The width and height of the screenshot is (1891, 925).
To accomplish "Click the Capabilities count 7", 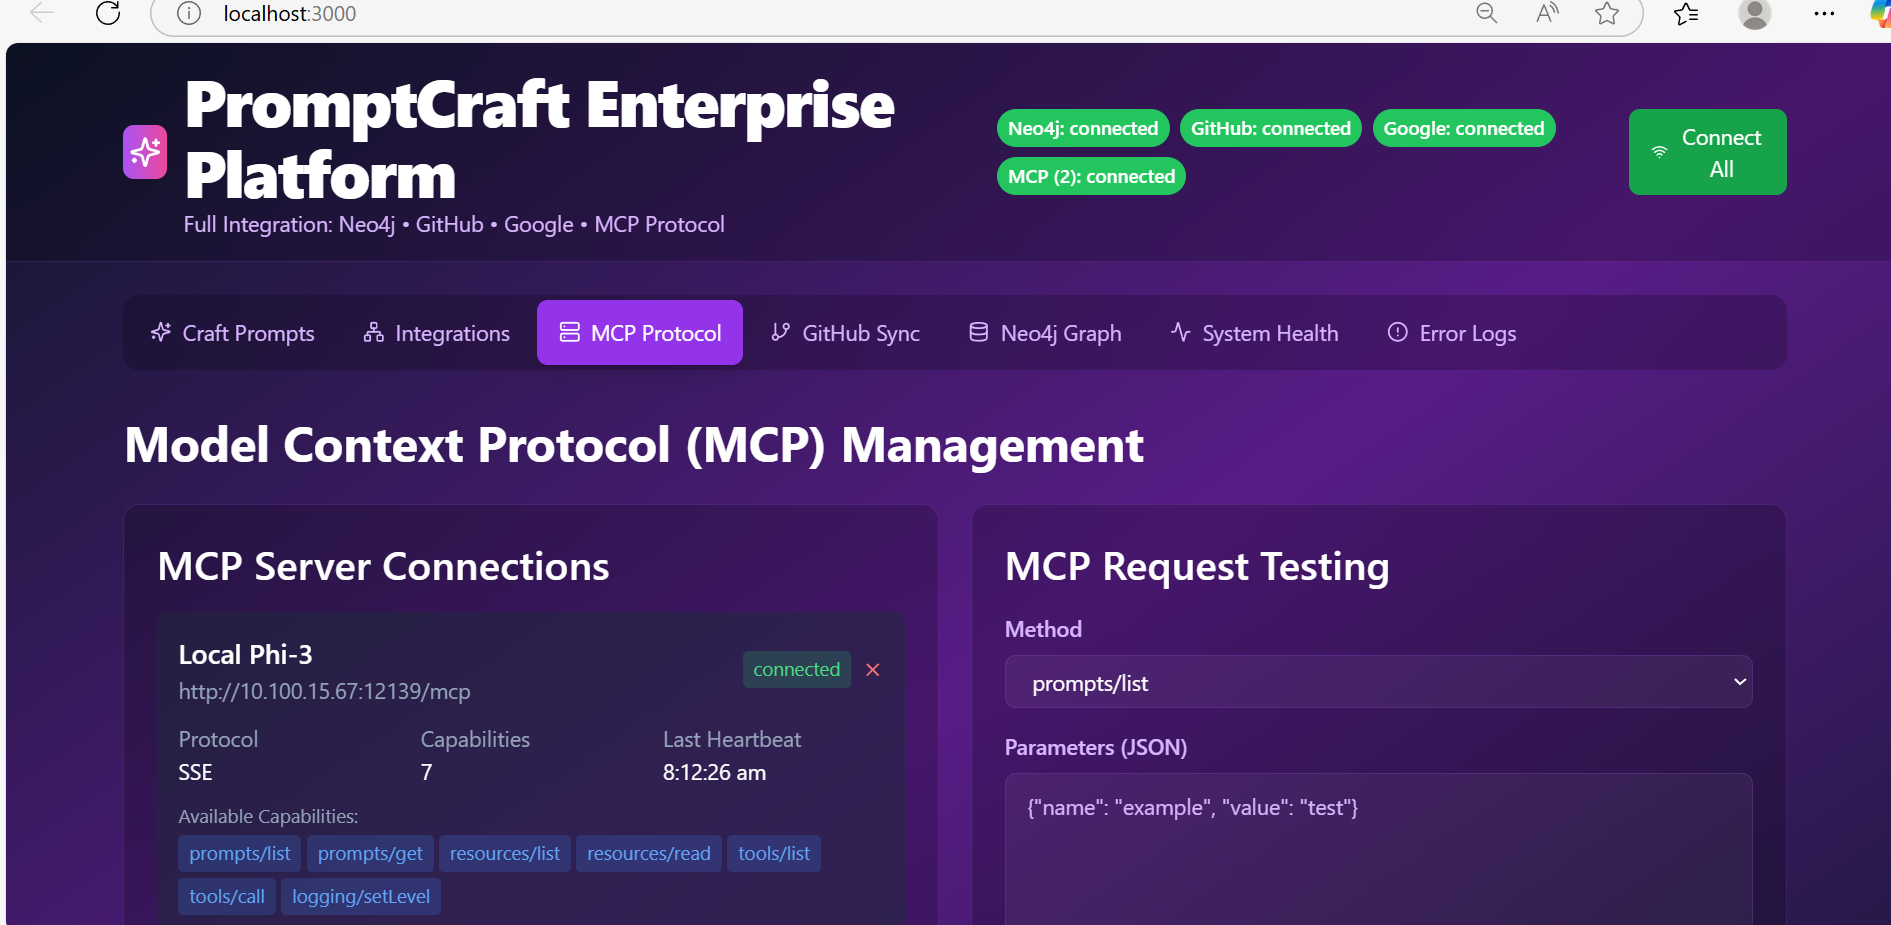I will 426,772.
